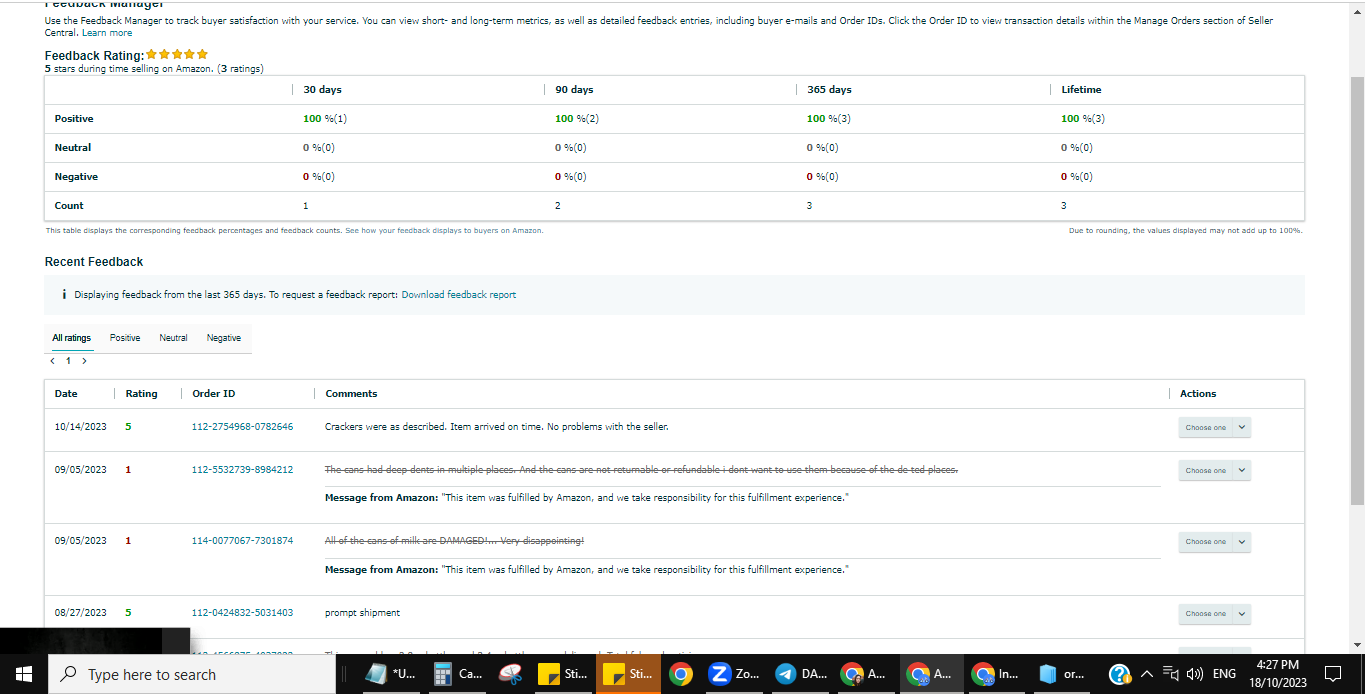1365x694 pixels.
Task: Switch to the Neutral feedback tab
Action: tap(173, 338)
